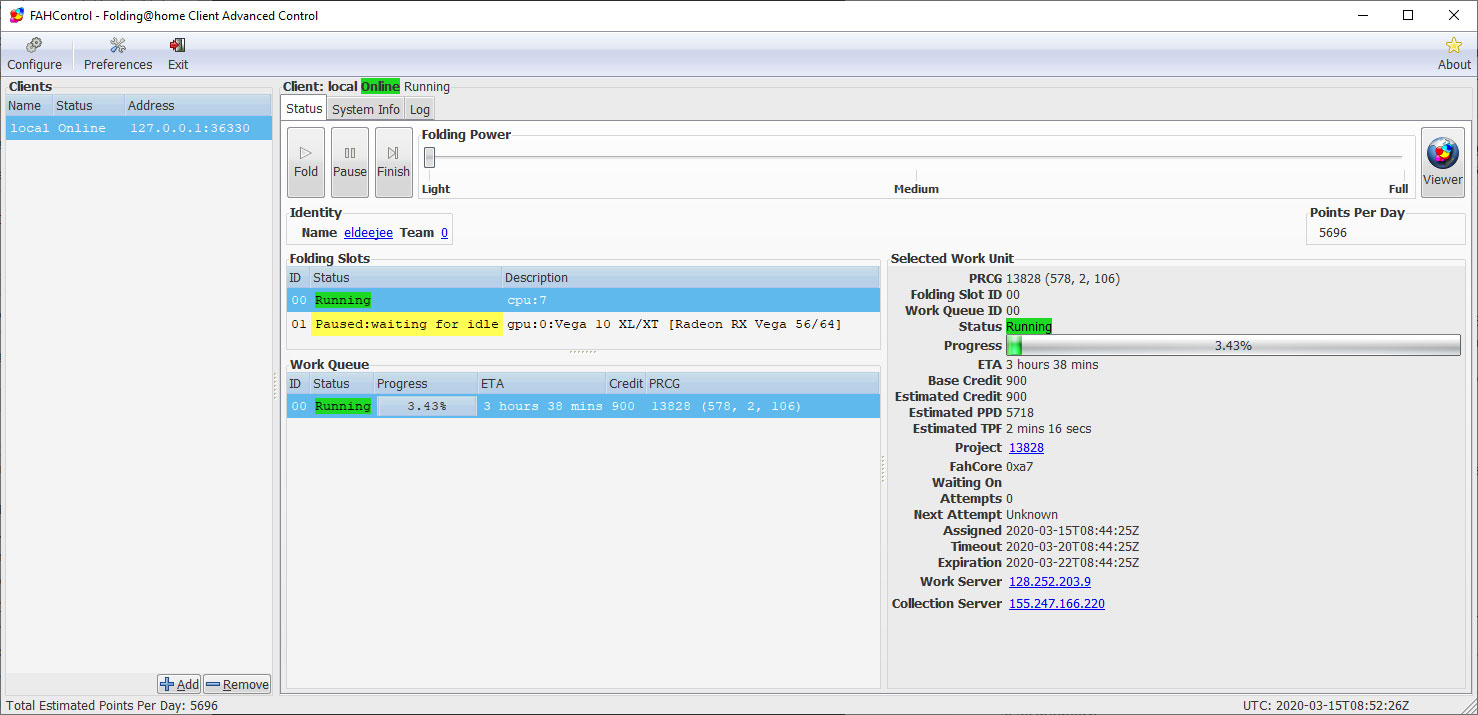Sort clients by Address column

click(198, 106)
